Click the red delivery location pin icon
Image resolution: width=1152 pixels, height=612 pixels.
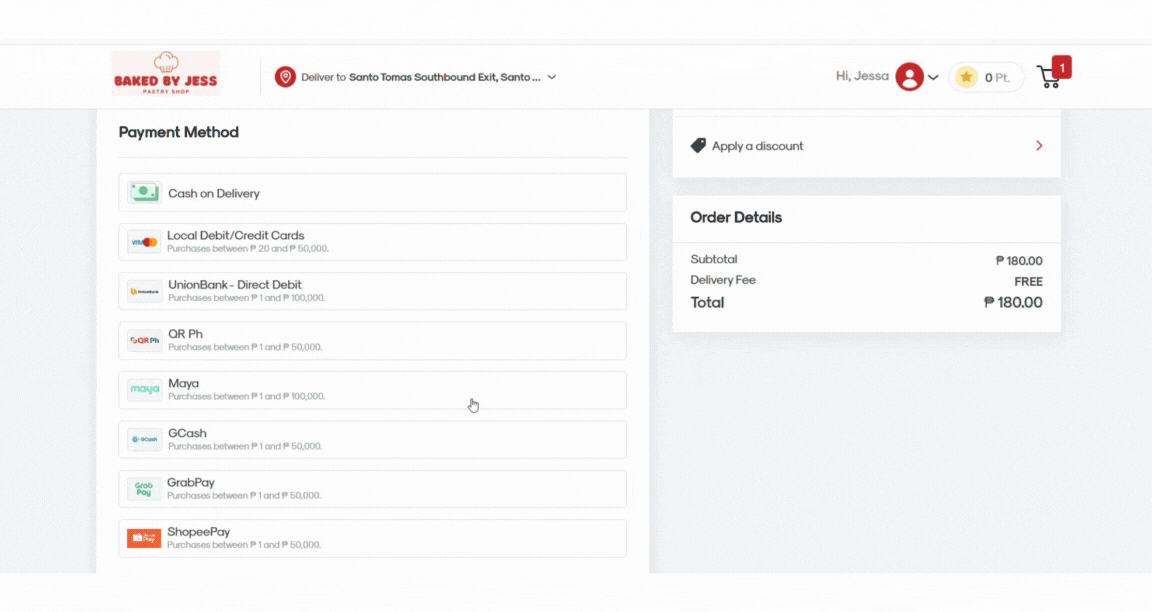(x=285, y=77)
